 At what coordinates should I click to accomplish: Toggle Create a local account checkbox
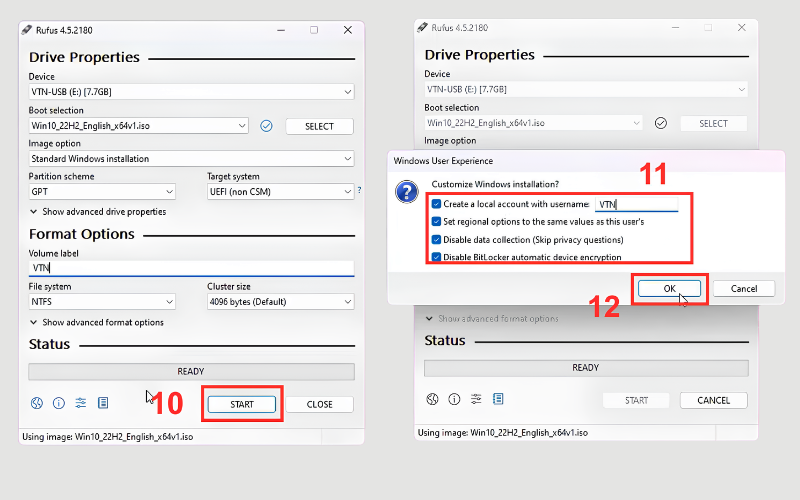(x=436, y=204)
